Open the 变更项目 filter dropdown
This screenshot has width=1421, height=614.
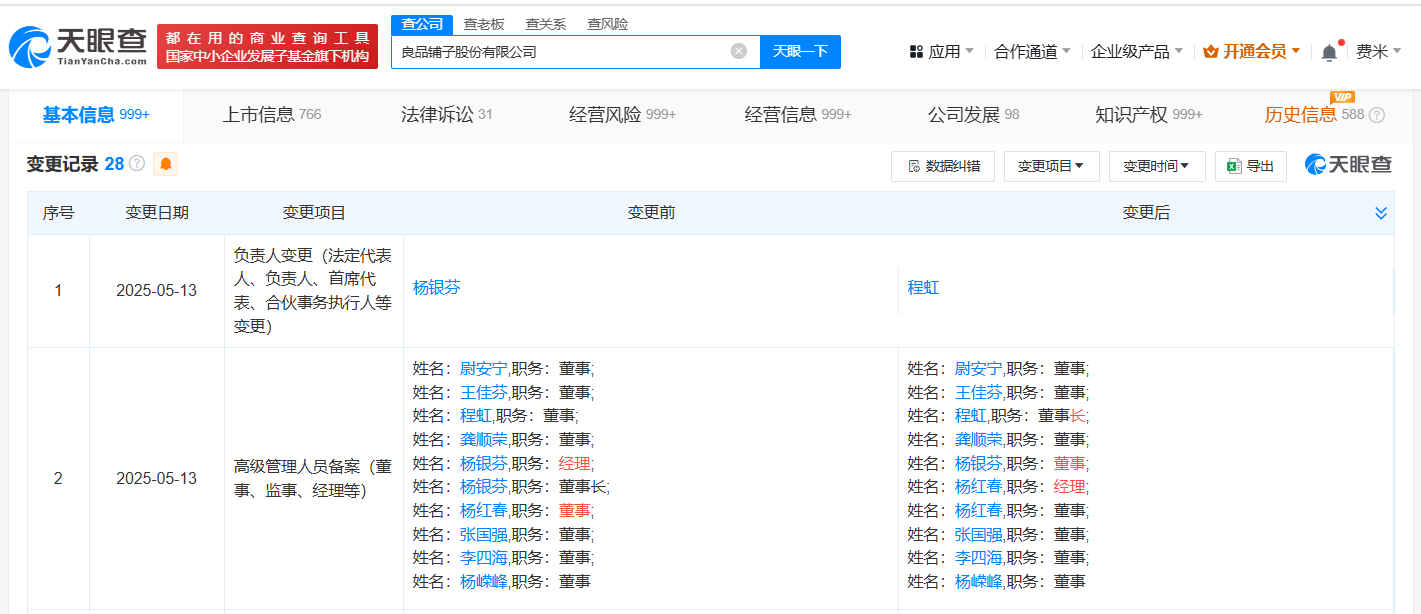click(x=1051, y=166)
